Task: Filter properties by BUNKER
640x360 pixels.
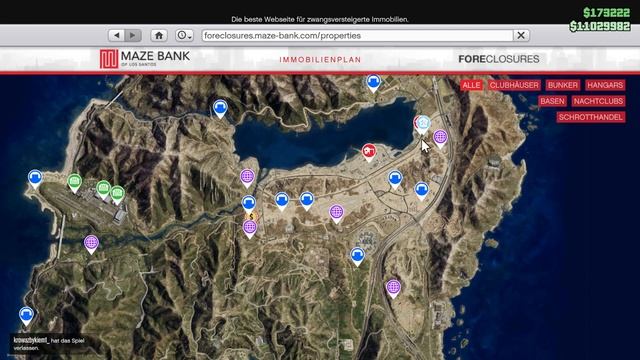Action: coord(562,85)
